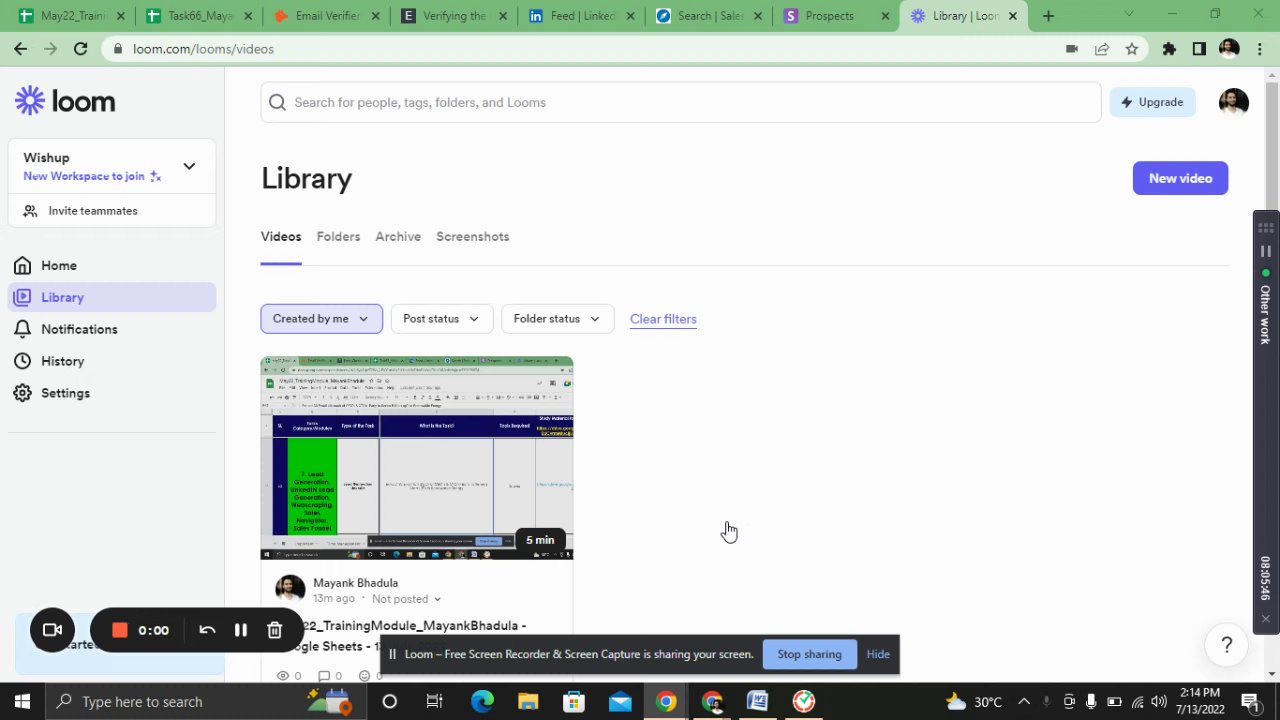The width and height of the screenshot is (1280, 720).
Task: Click the Loom search field
Action: (681, 102)
